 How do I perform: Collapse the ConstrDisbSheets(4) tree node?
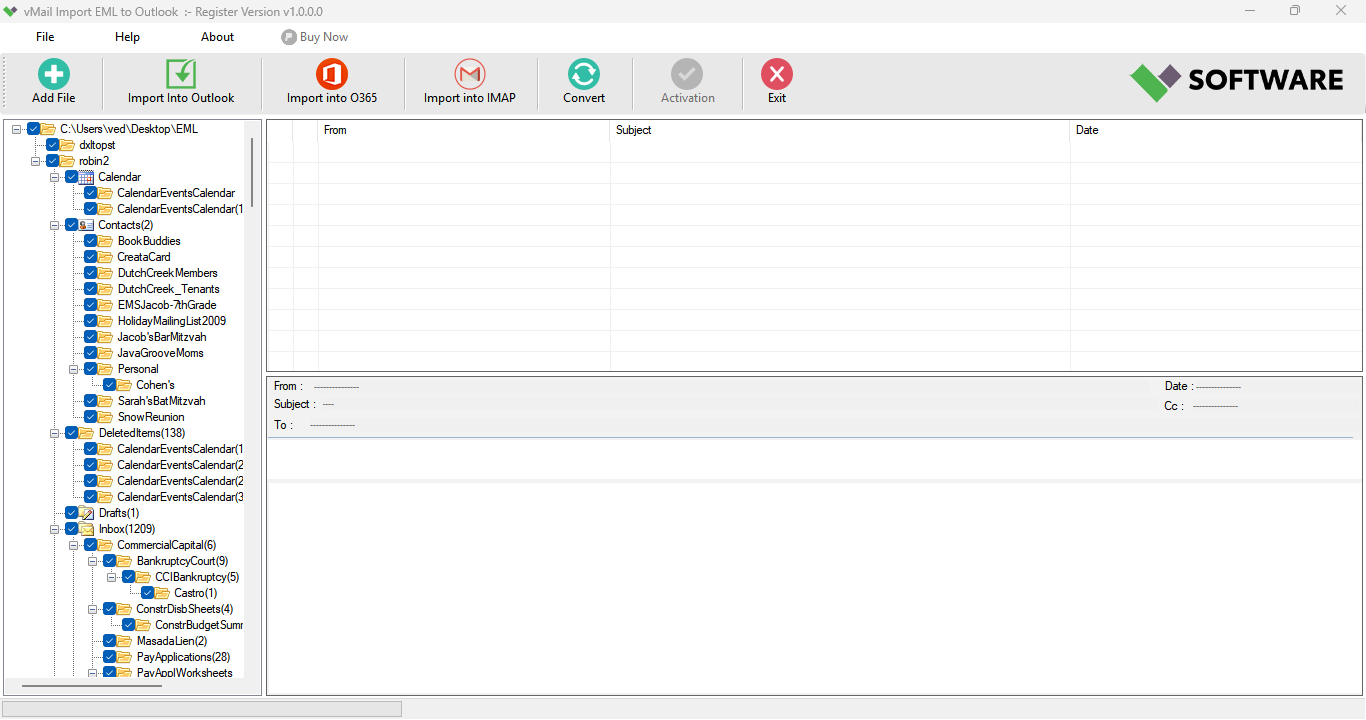point(93,609)
